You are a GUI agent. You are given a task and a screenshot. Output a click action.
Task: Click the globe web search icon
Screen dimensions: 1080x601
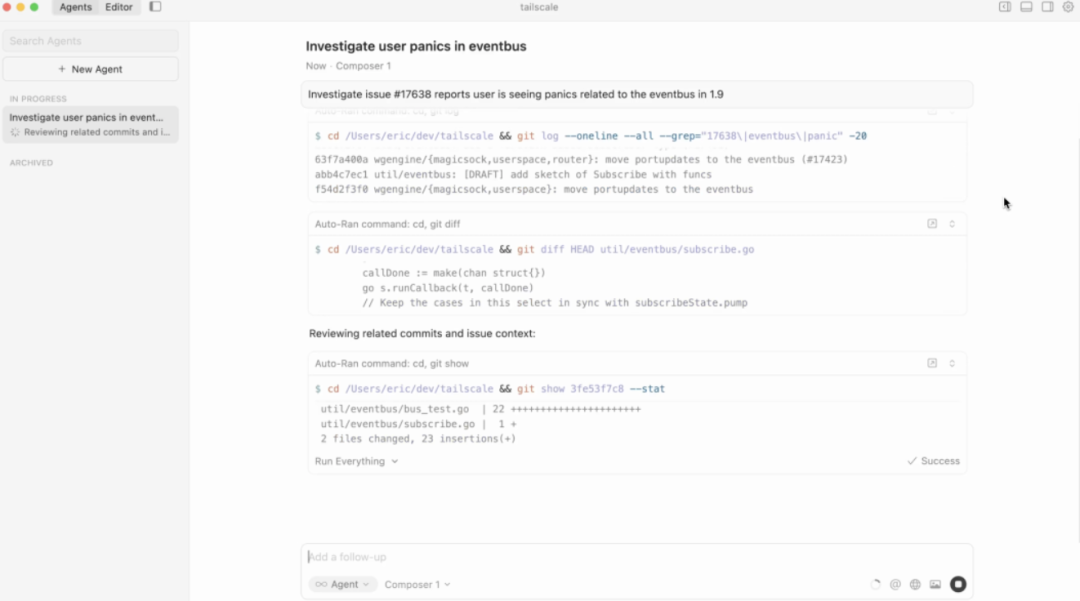[915, 584]
